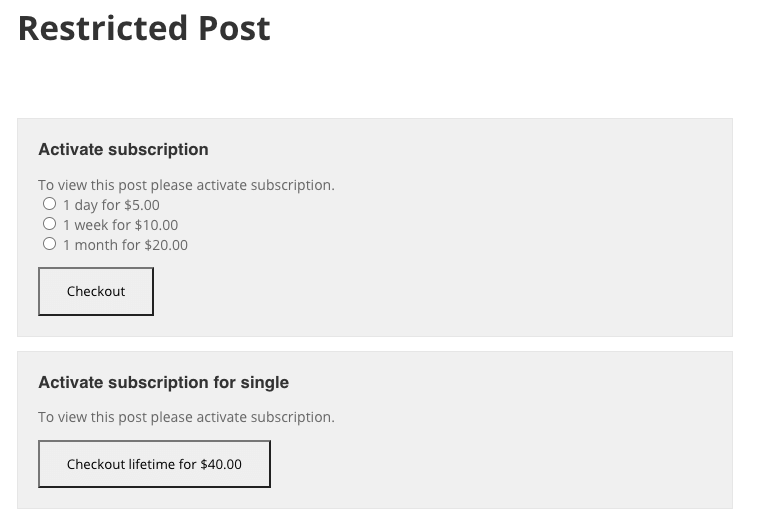Image resolution: width=761 pixels, height=530 pixels.
Task: Click the $10.00 price text
Action: 156,225
